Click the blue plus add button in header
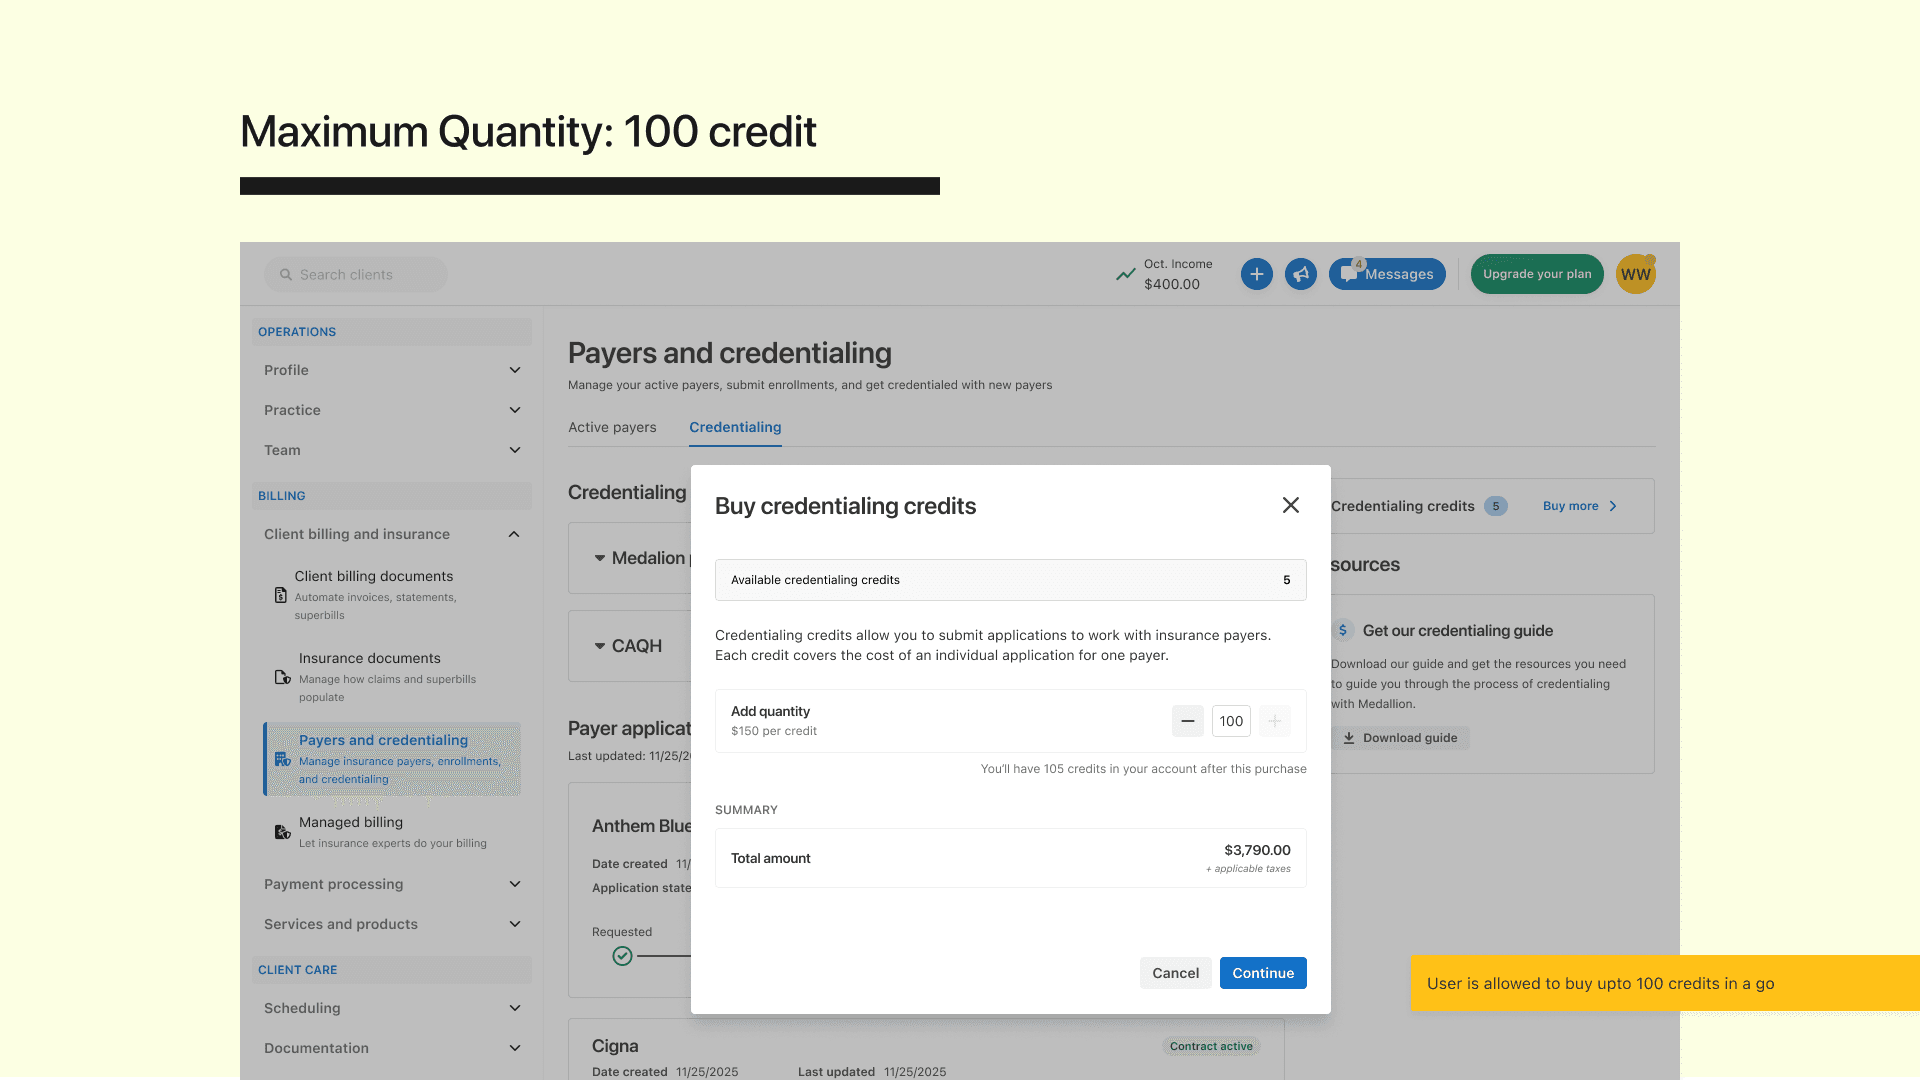Image resolution: width=1920 pixels, height=1080 pixels. pyautogui.click(x=1257, y=274)
